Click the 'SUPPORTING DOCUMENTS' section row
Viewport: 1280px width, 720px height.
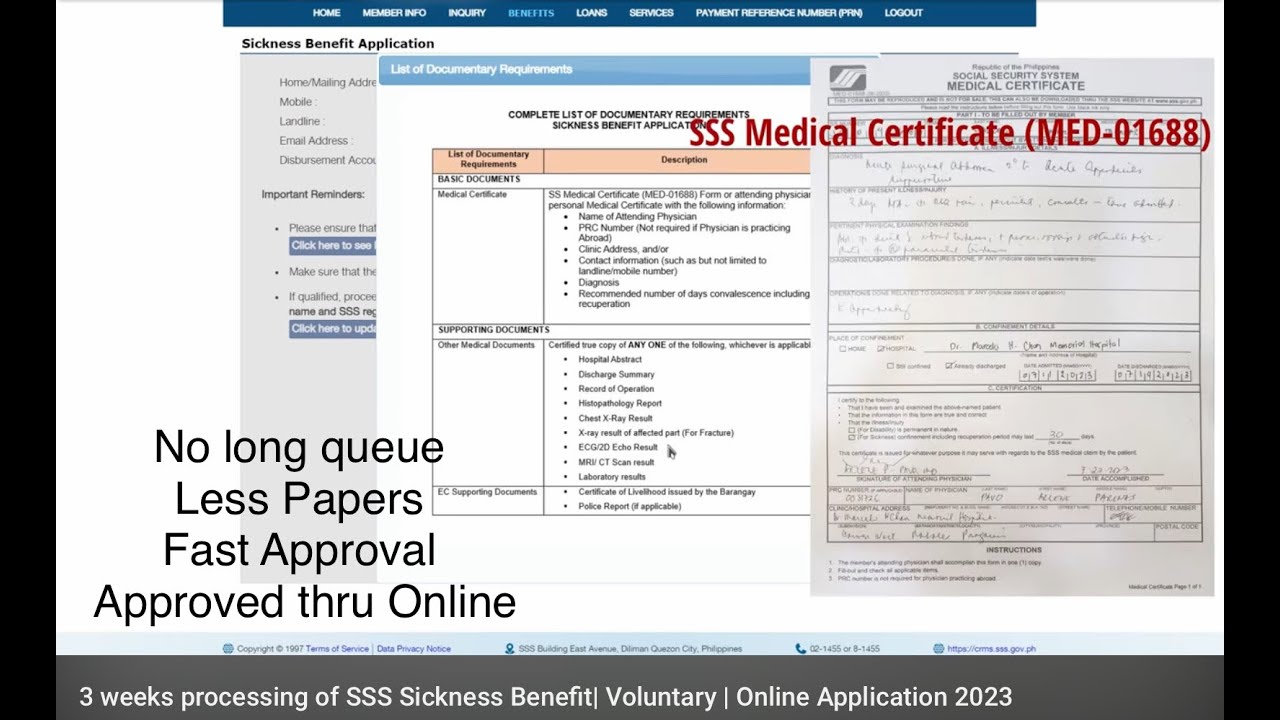(621, 330)
